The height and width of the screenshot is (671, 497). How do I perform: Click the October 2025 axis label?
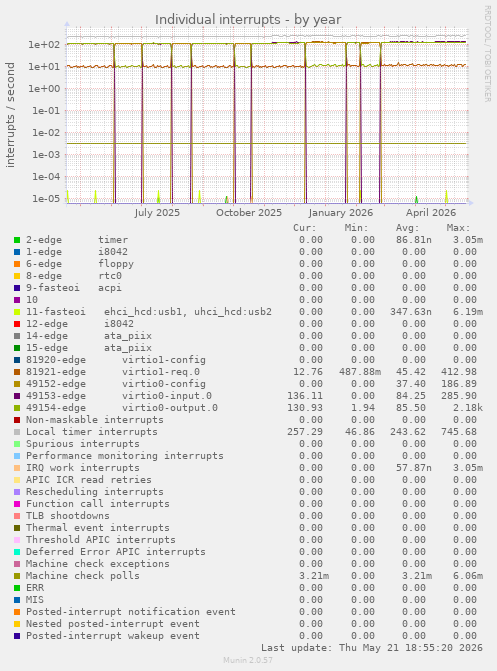coord(249,213)
